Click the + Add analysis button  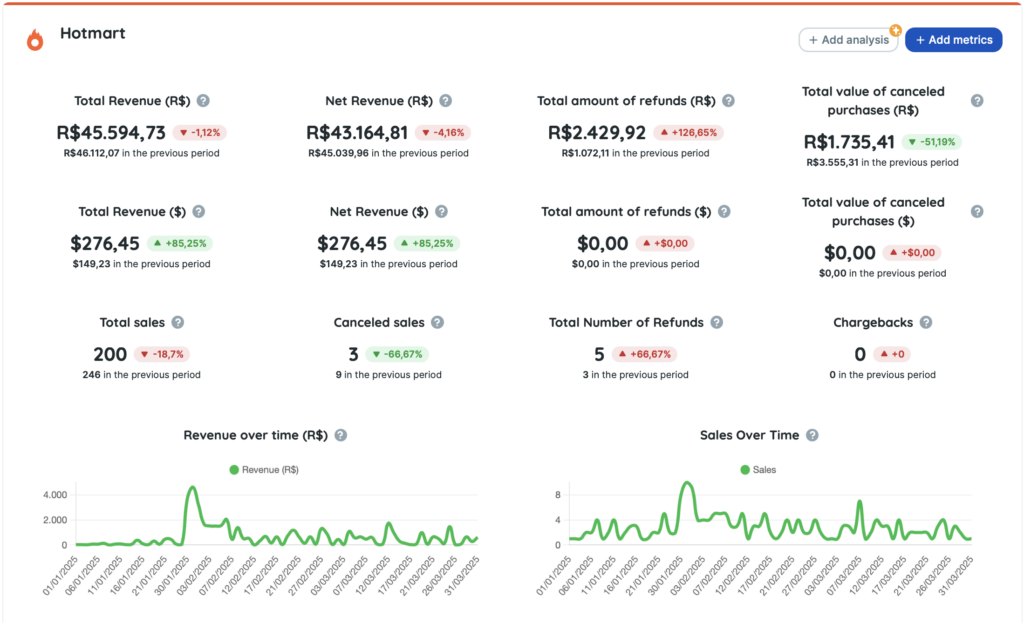[x=847, y=39]
